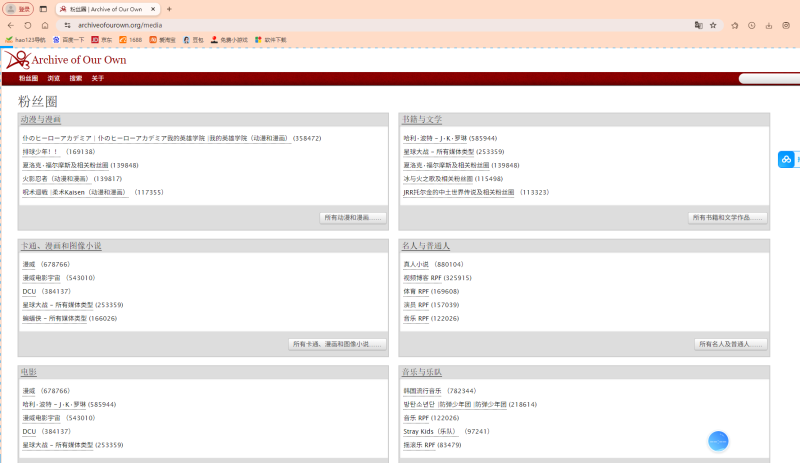The image size is (800, 463).
Task: Open the 百度一下 bookmark
Action: (x=68, y=40)
